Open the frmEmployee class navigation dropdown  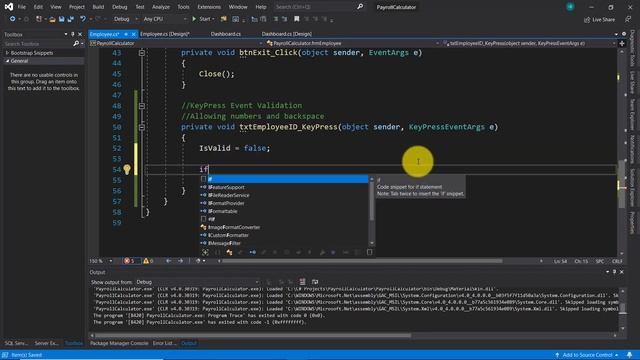(353, 43)
